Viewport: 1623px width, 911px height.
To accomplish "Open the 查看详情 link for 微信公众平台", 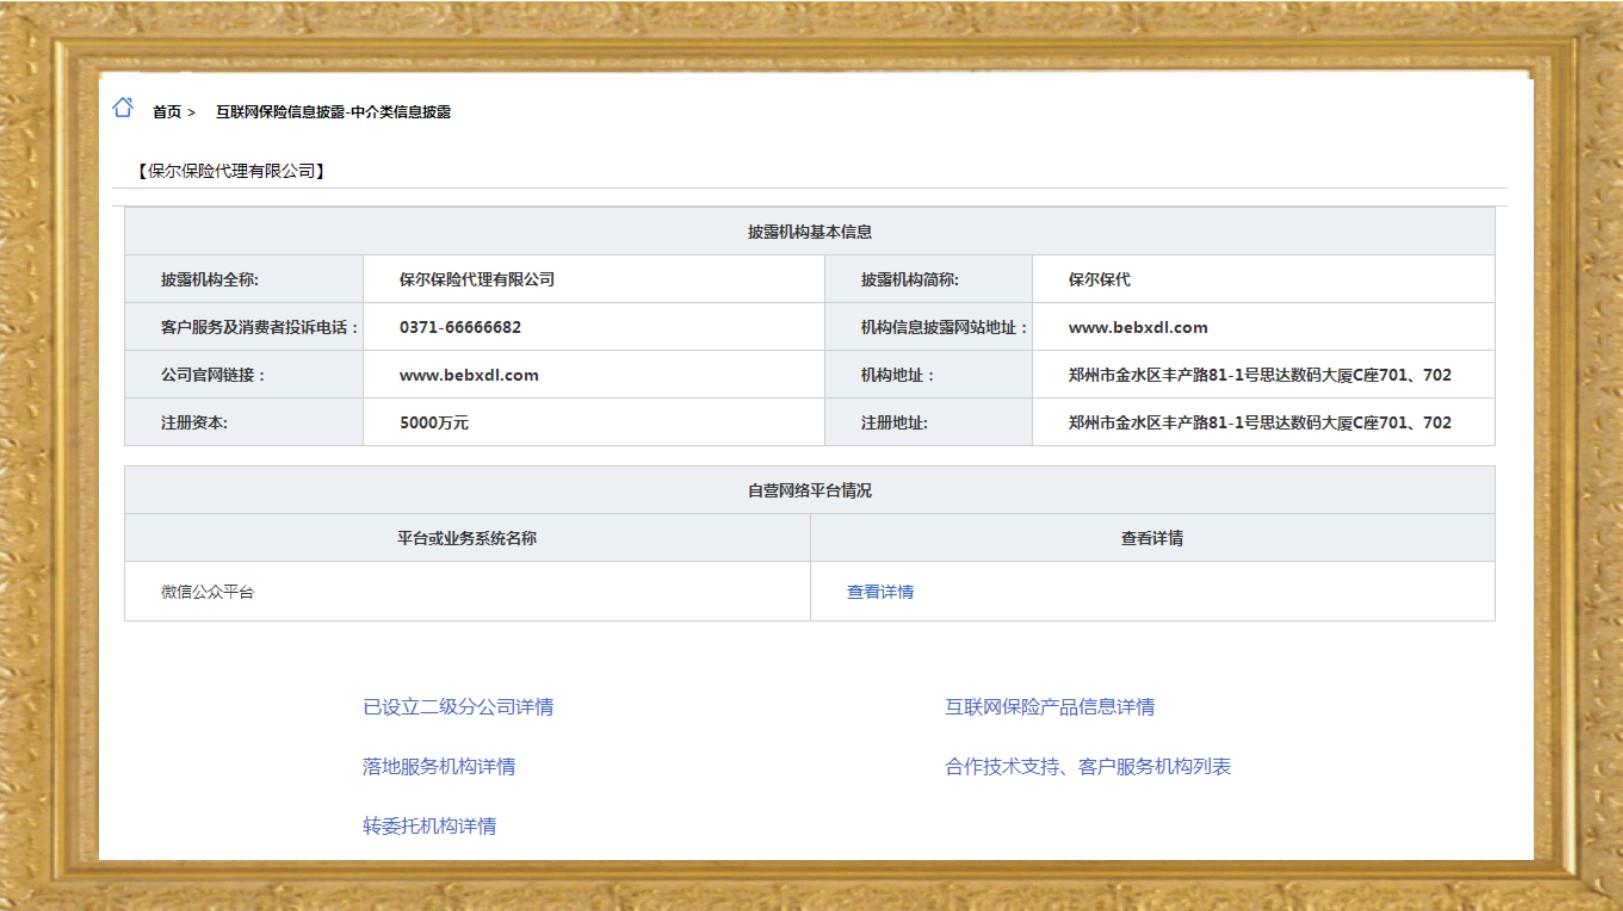I will (x=879, y=592).
